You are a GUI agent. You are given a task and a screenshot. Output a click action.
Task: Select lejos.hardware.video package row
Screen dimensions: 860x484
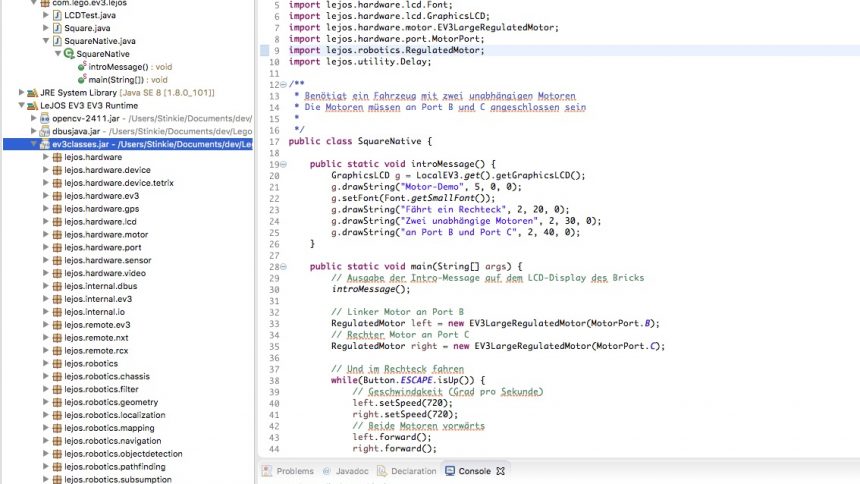pyautogui.click(x=105, y=273)
